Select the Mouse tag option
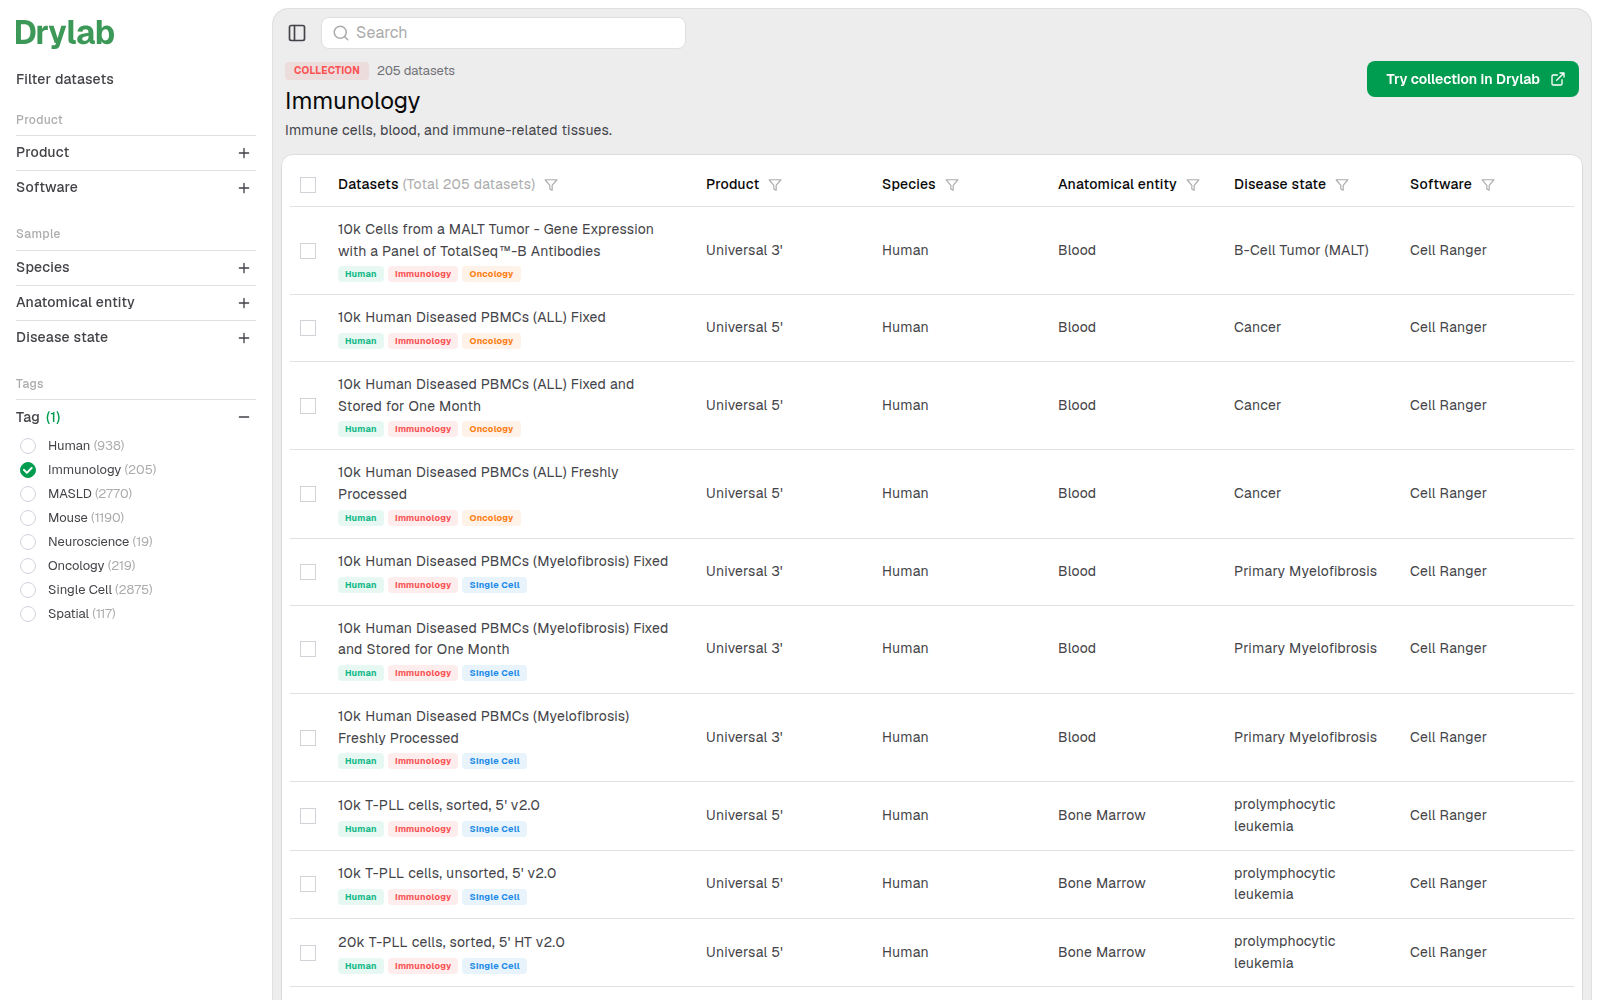 pyautogui.click(x=28, y=518)
